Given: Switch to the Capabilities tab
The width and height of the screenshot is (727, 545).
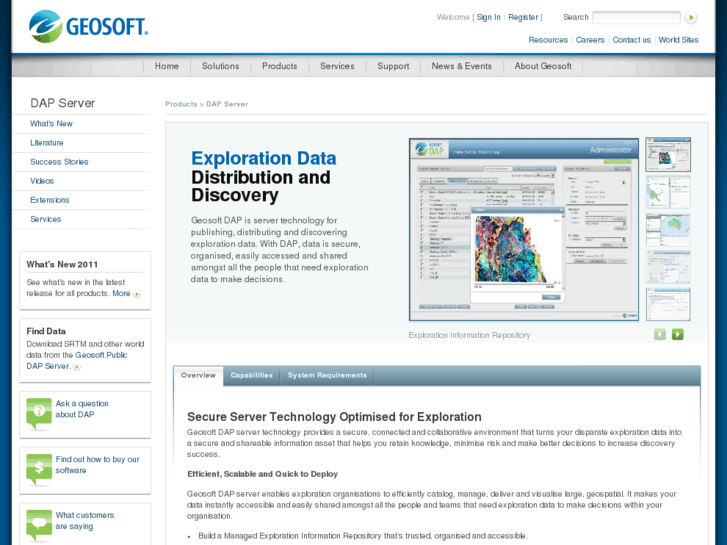Looking at the screenshot, I should click(252, 375).
